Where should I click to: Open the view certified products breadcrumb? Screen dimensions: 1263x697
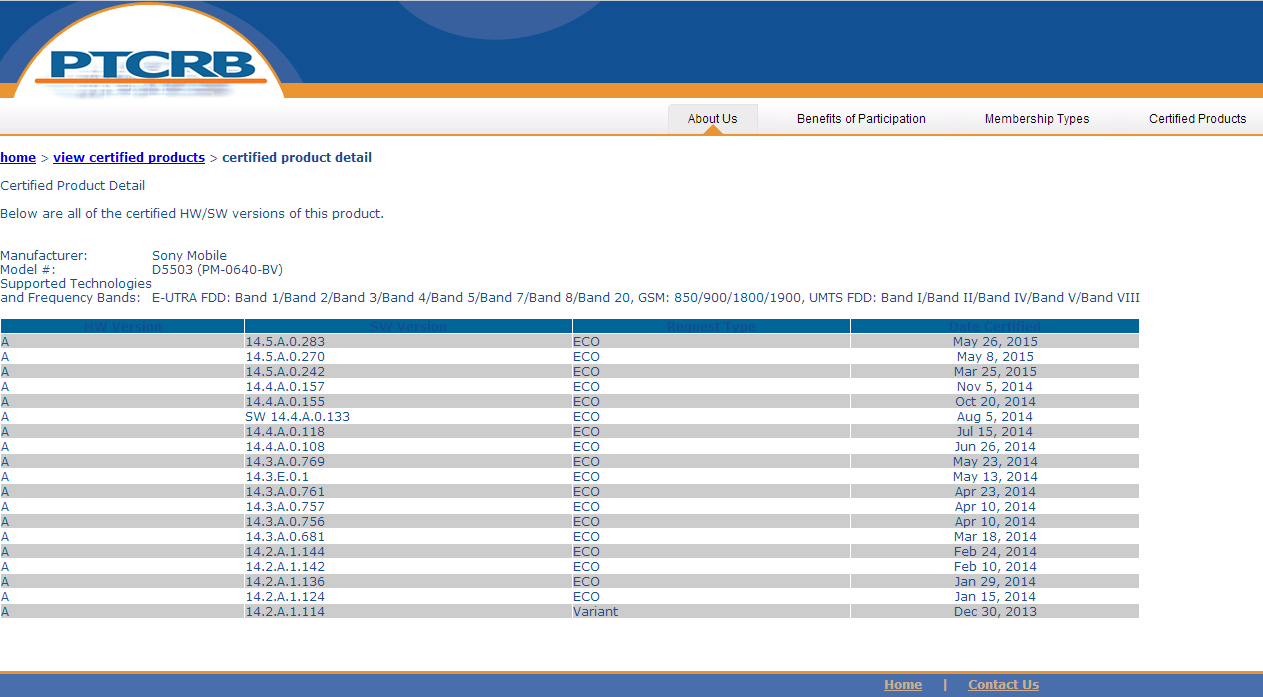[129, 158]
